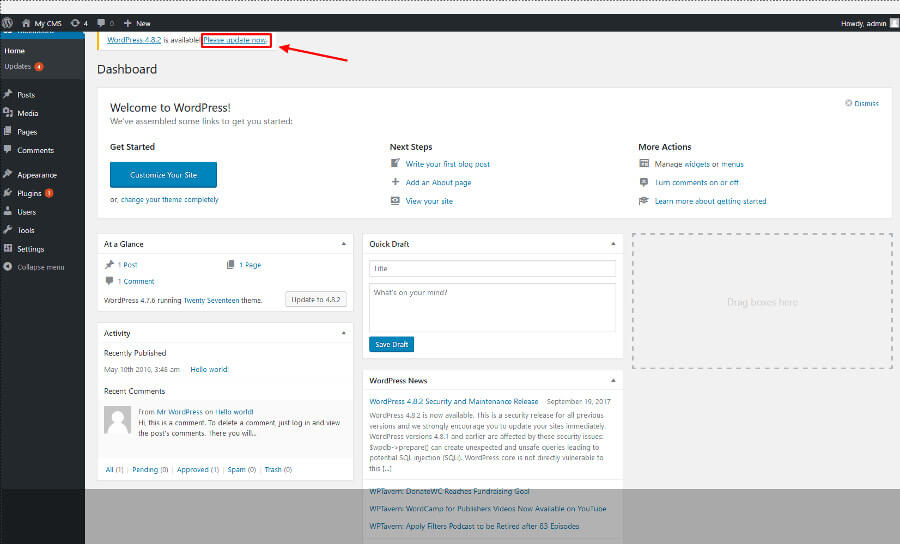
Task: Click the Dismiss link in welcome panel
Action: click(x=866, y=103)
